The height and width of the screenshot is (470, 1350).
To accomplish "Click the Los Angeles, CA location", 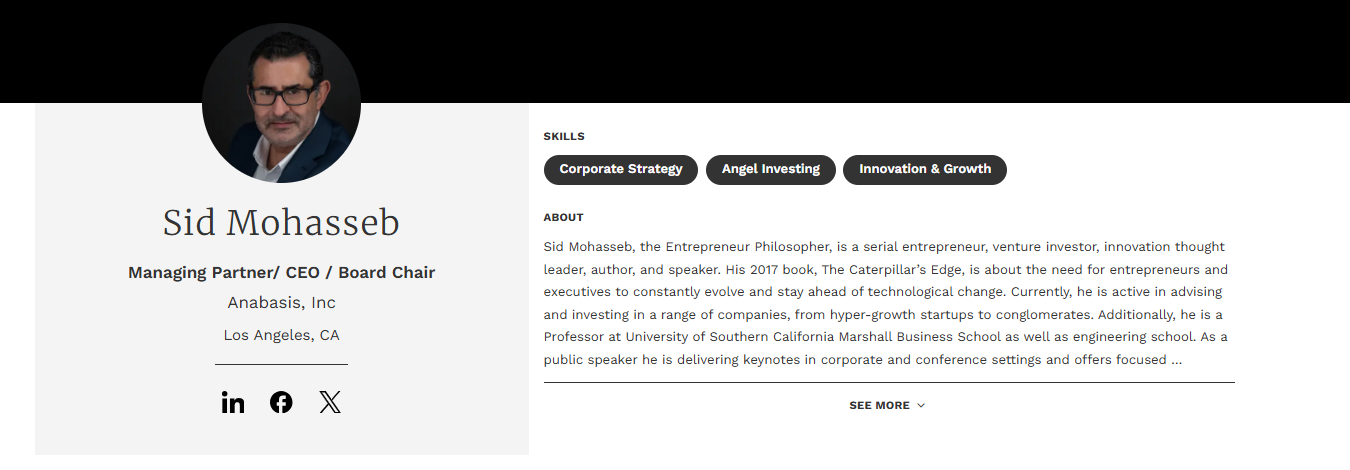I will pos(281,335).
